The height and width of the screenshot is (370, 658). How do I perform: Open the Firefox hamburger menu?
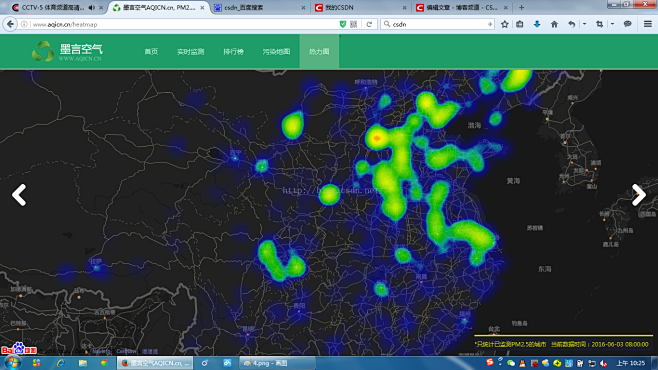tap(648, 24)
